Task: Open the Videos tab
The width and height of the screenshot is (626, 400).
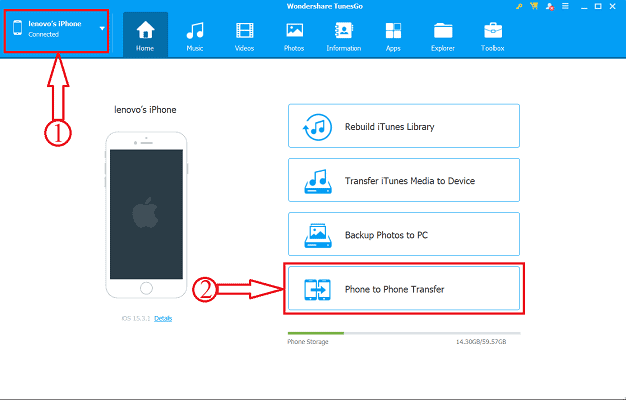Action: 244,35
